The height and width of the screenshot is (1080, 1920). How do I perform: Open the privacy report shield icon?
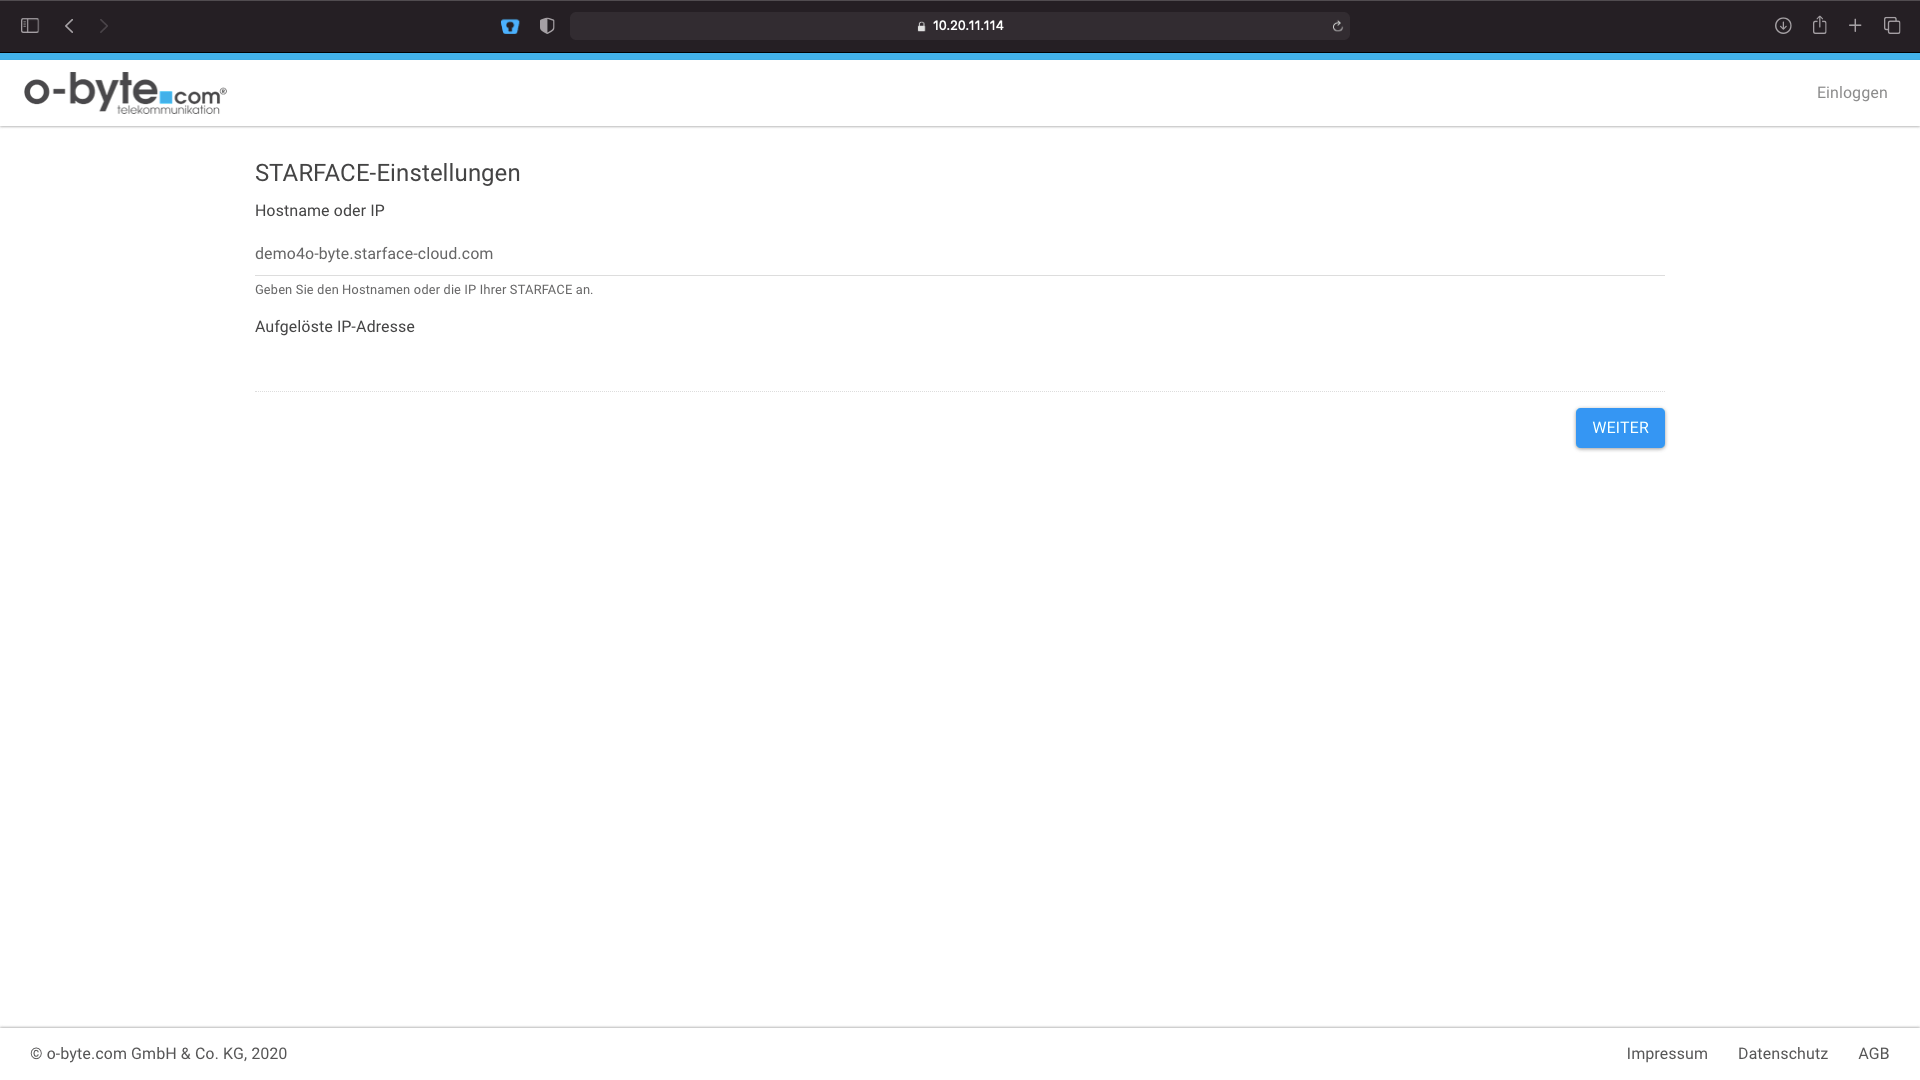coord(547,26)
